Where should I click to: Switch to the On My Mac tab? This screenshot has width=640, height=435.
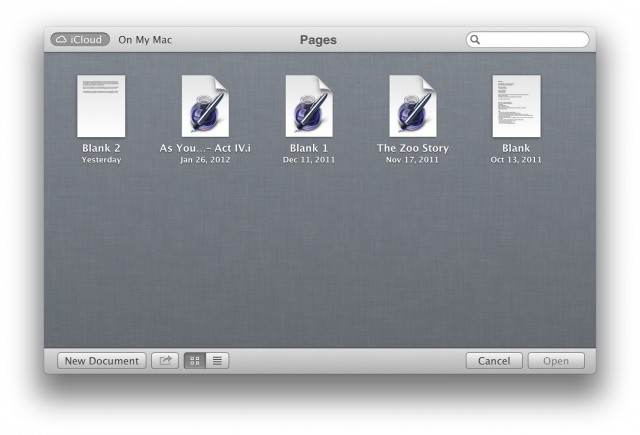point(145,40)
